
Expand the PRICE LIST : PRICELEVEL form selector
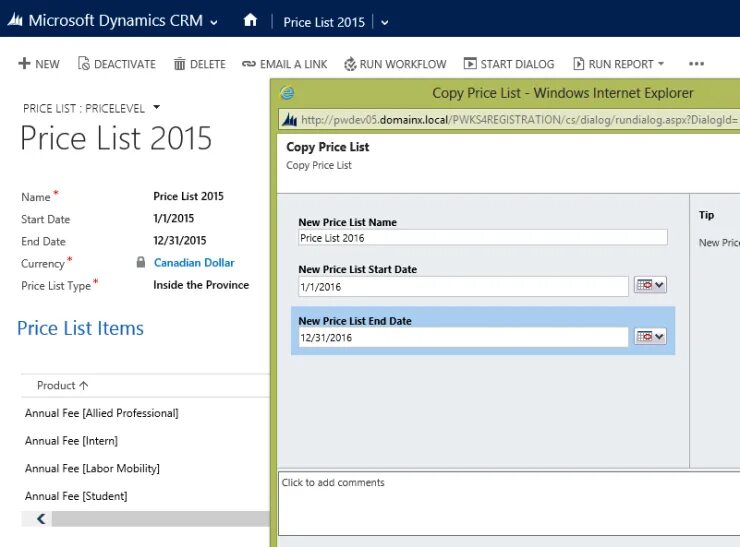pyautogui.click(x=157, y=108)
